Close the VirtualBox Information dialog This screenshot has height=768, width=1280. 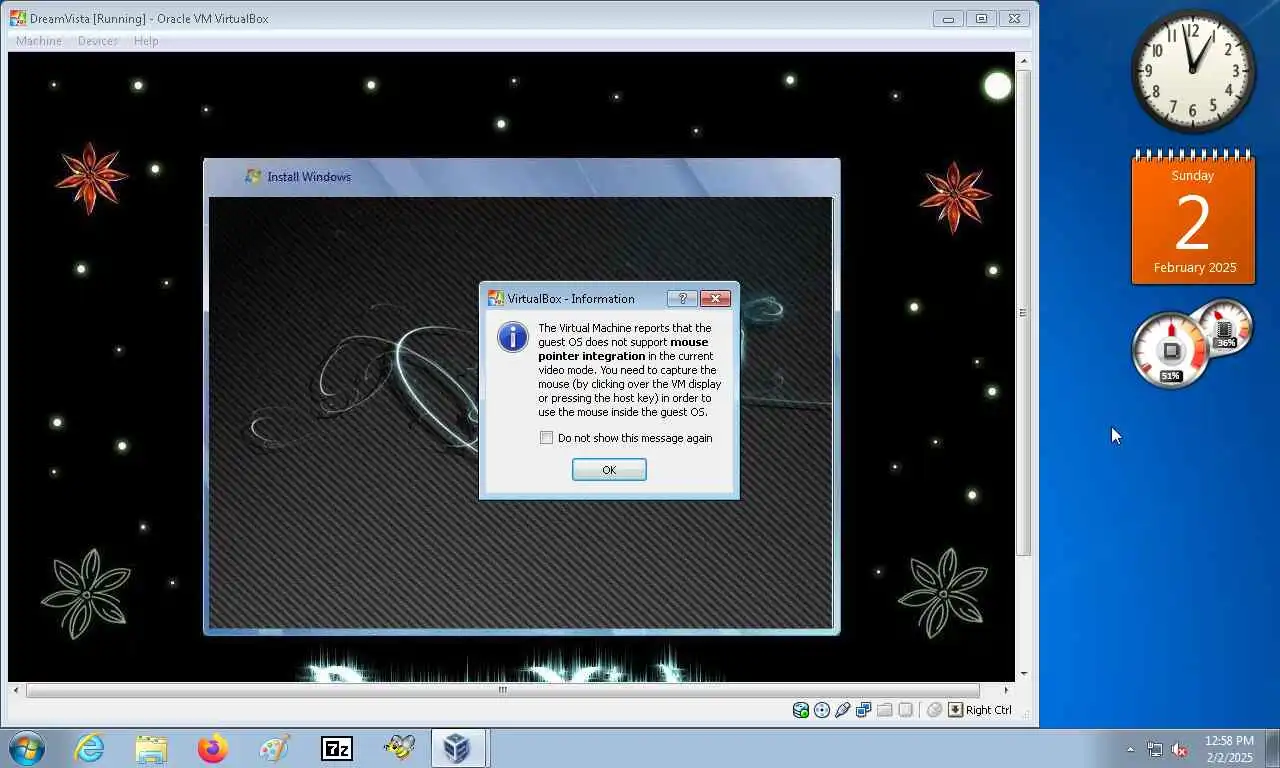[715, 298]
